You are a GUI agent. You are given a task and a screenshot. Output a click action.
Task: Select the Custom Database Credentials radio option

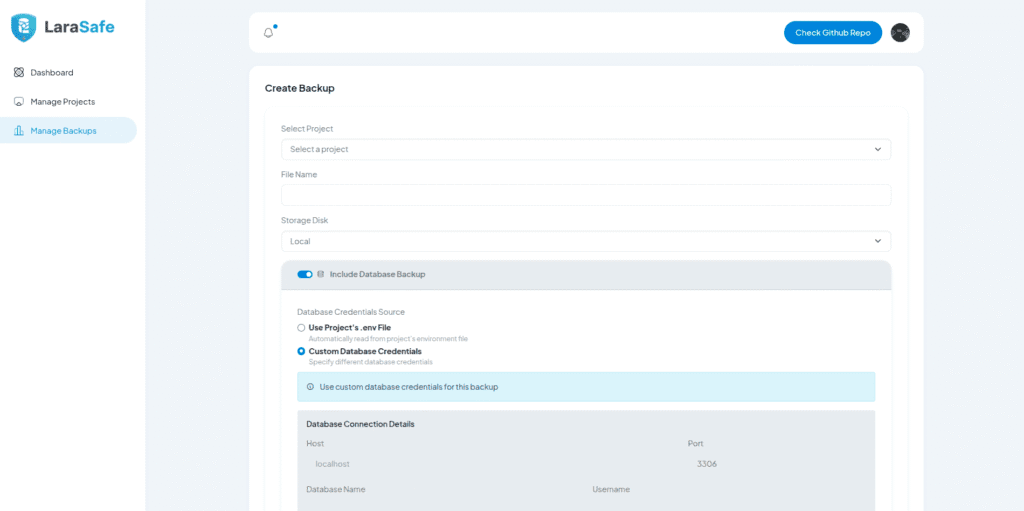coord(301,351)
